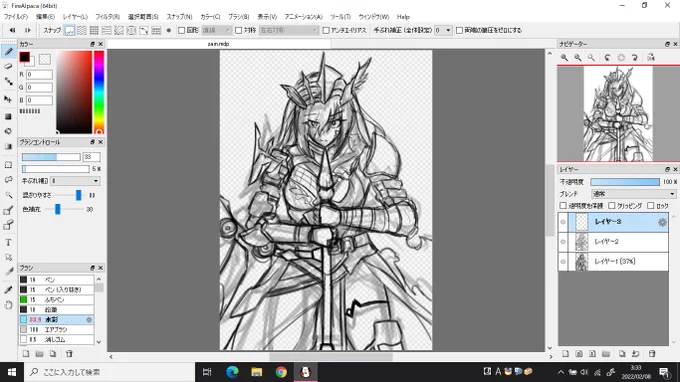The height and width of the screenshot is (382, 680).
Task: Click the rainbow hue bar in color panel
Action: click(99, 92)
